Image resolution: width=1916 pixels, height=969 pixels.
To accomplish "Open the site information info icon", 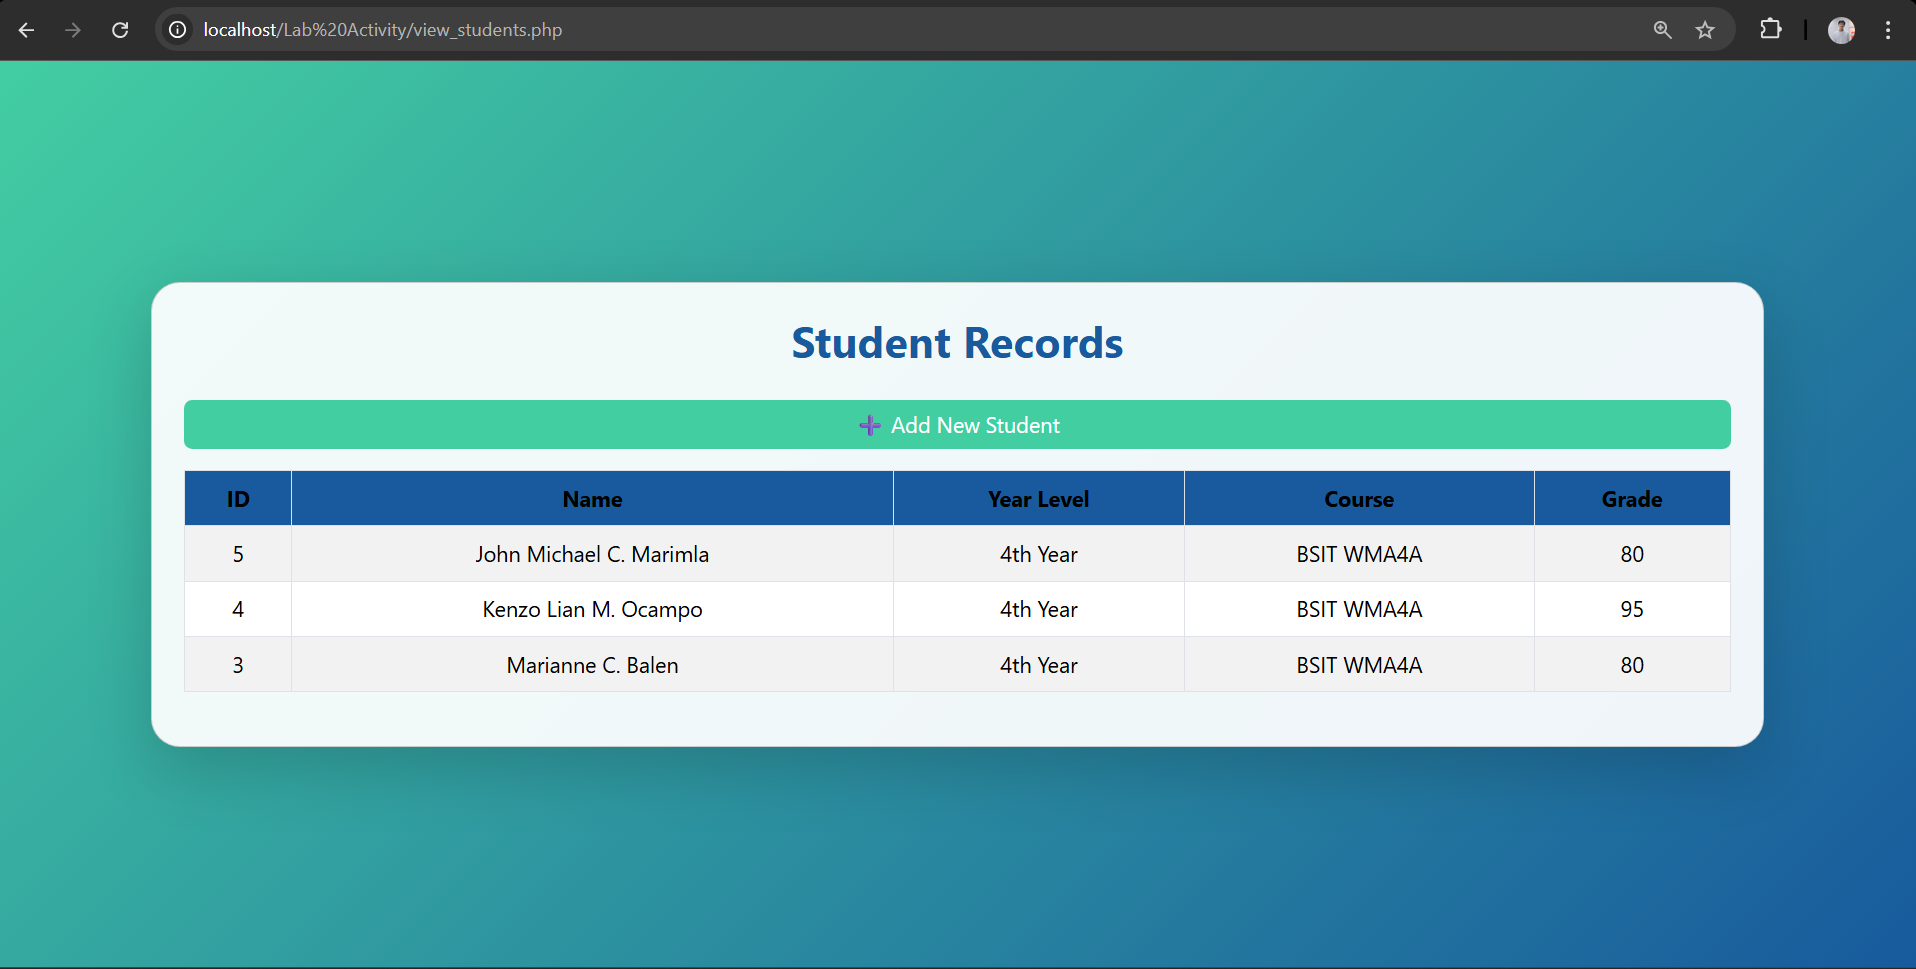I will point(177,30).
